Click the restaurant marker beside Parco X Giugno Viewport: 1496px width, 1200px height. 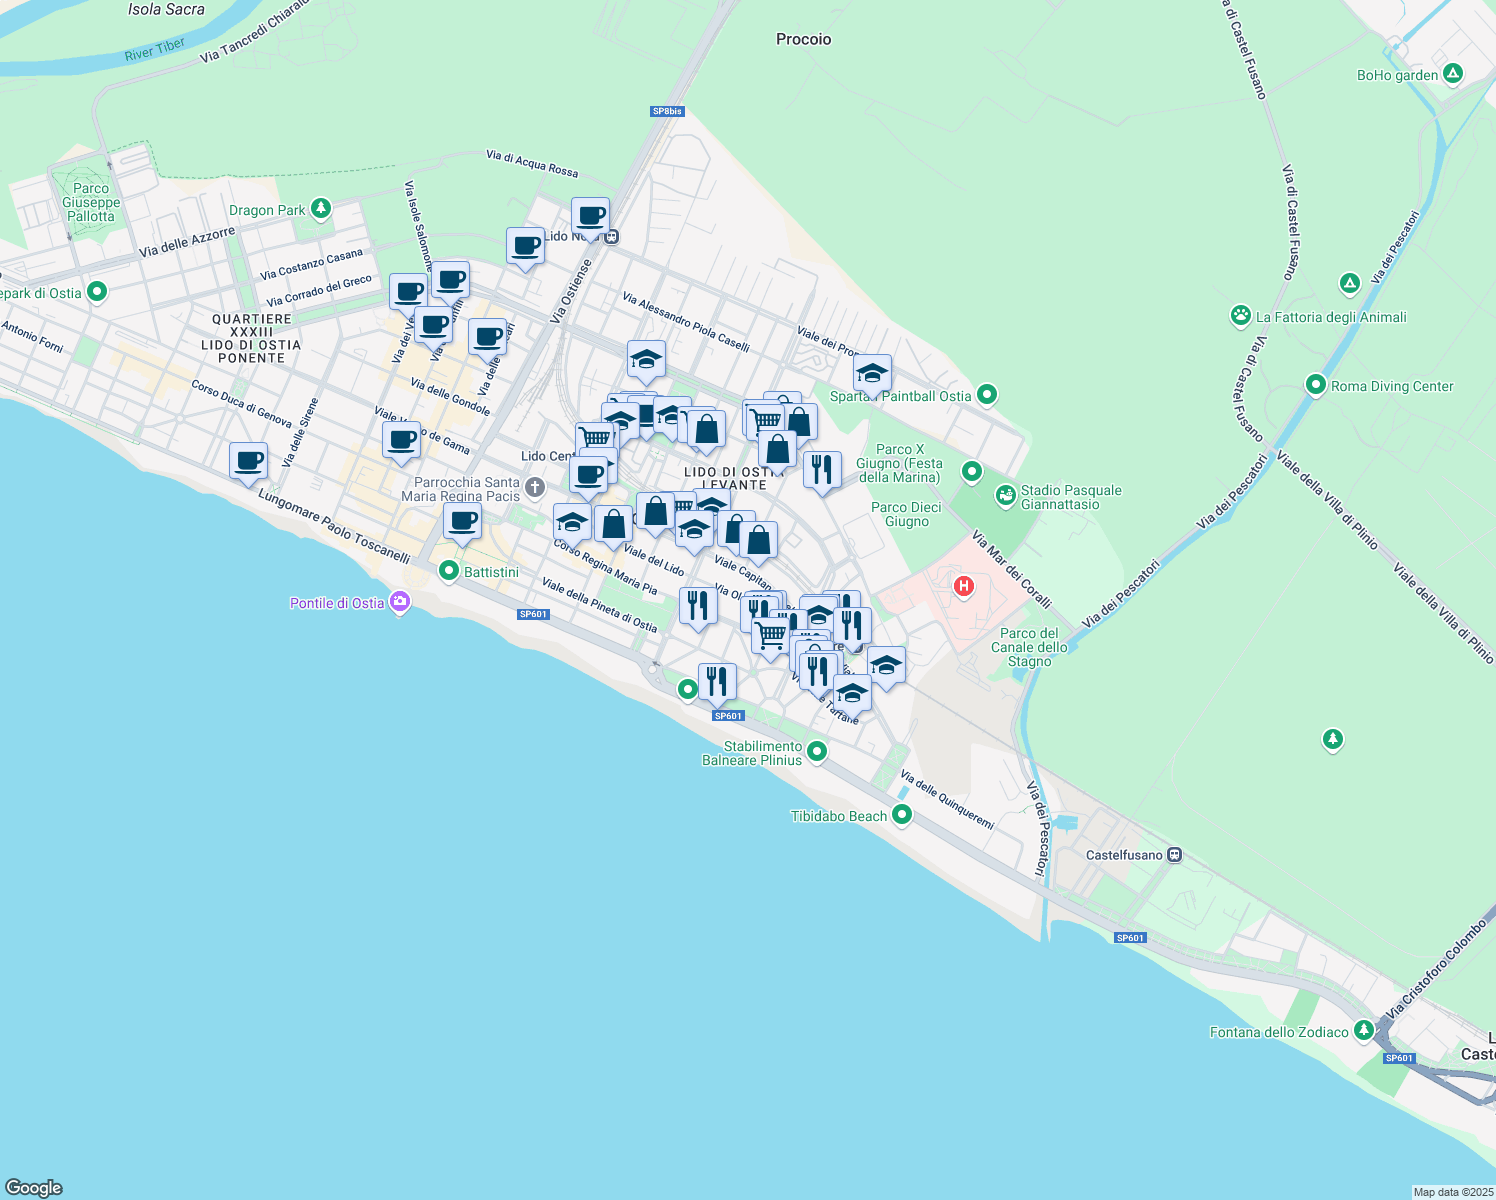[x=823, y=470]
